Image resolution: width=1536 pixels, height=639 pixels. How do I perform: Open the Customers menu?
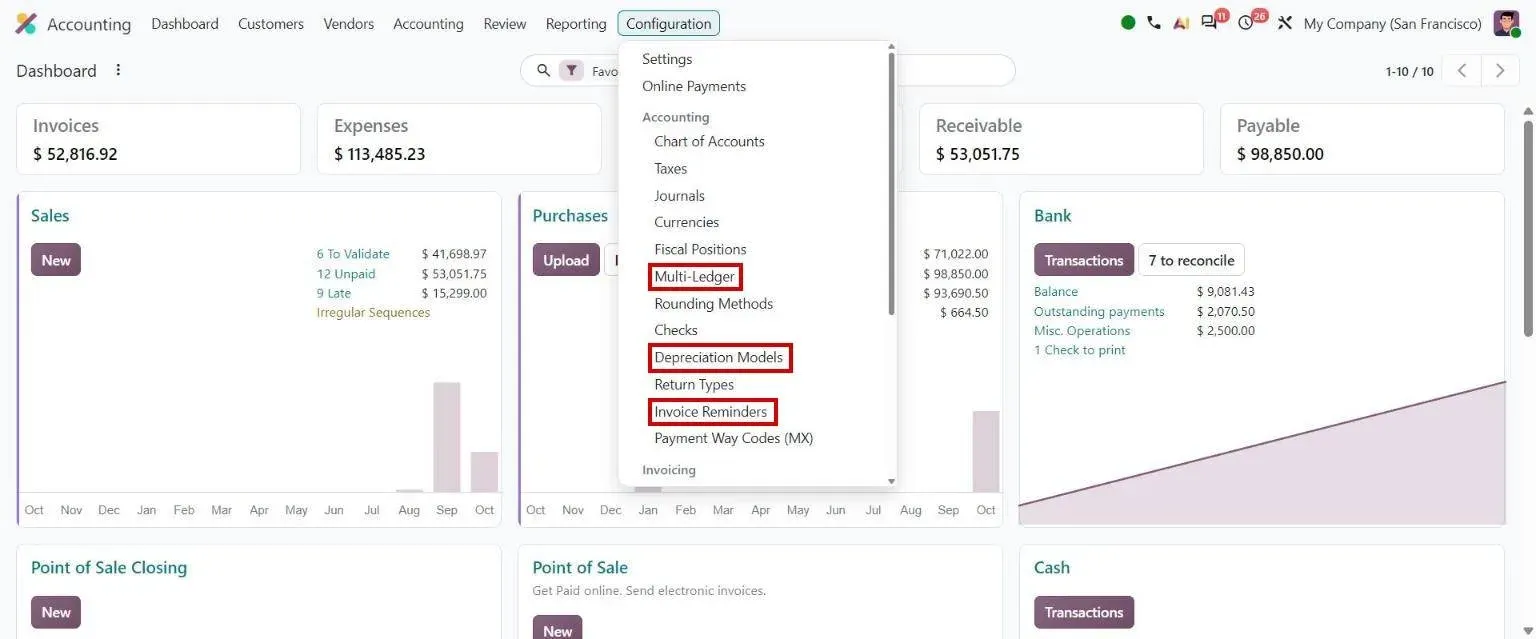pyautogui.click(x=271, y=23)
